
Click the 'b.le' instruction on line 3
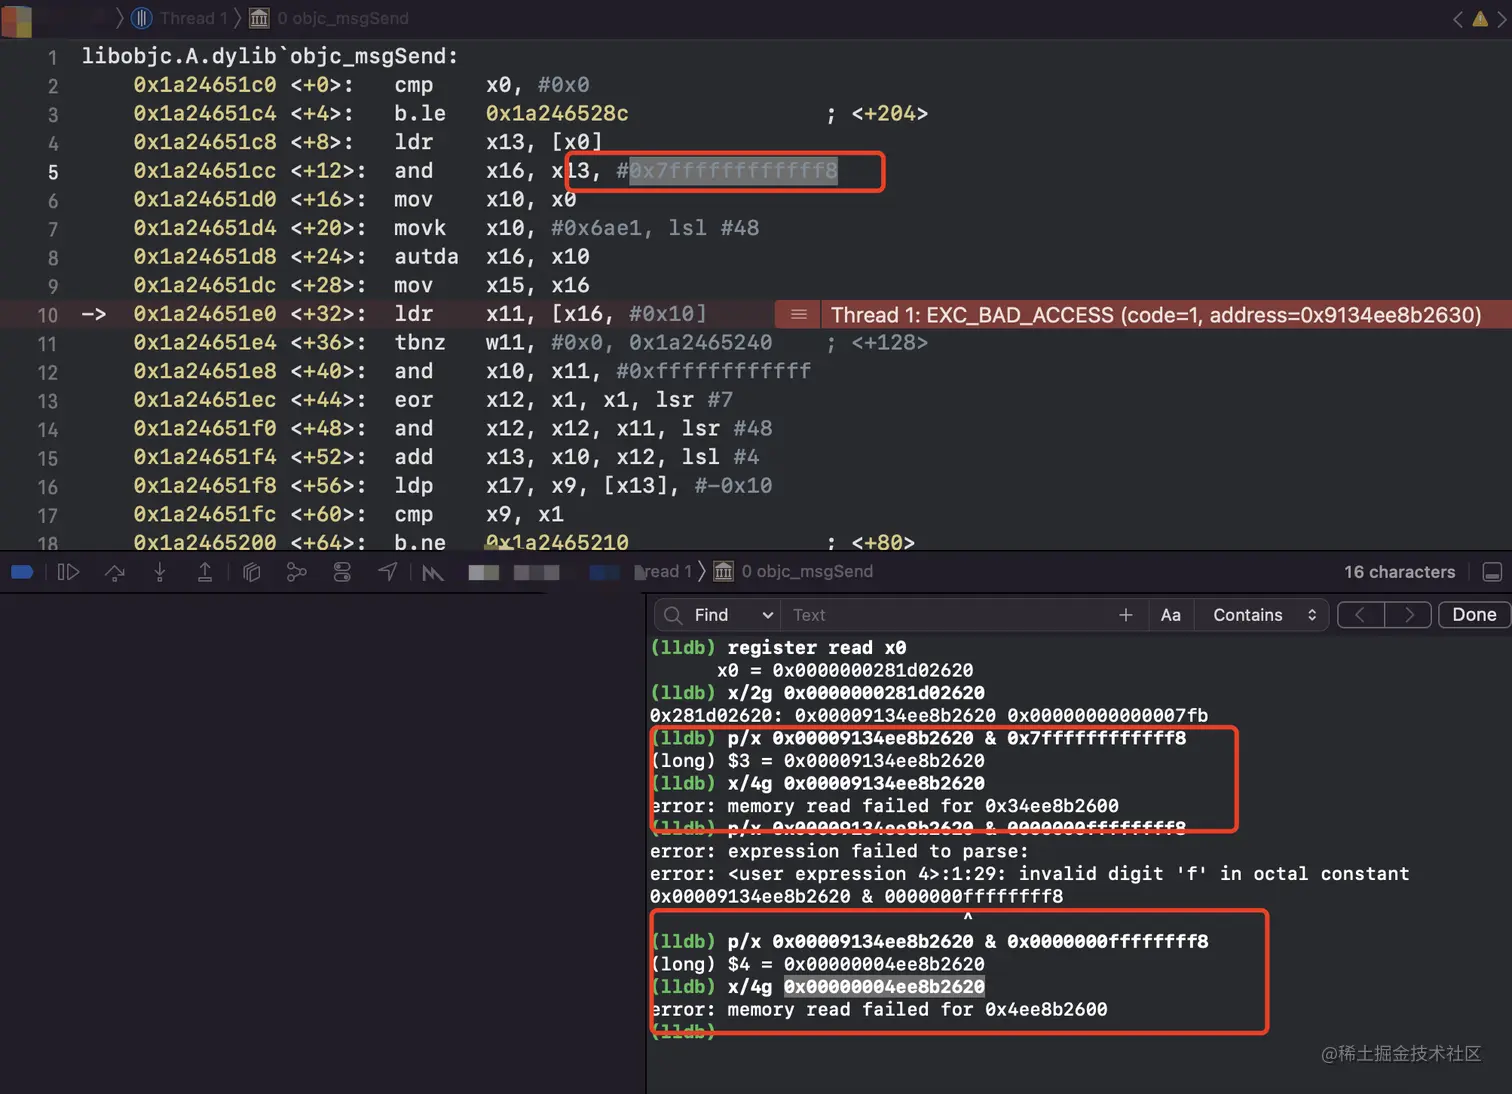point(420,113)
